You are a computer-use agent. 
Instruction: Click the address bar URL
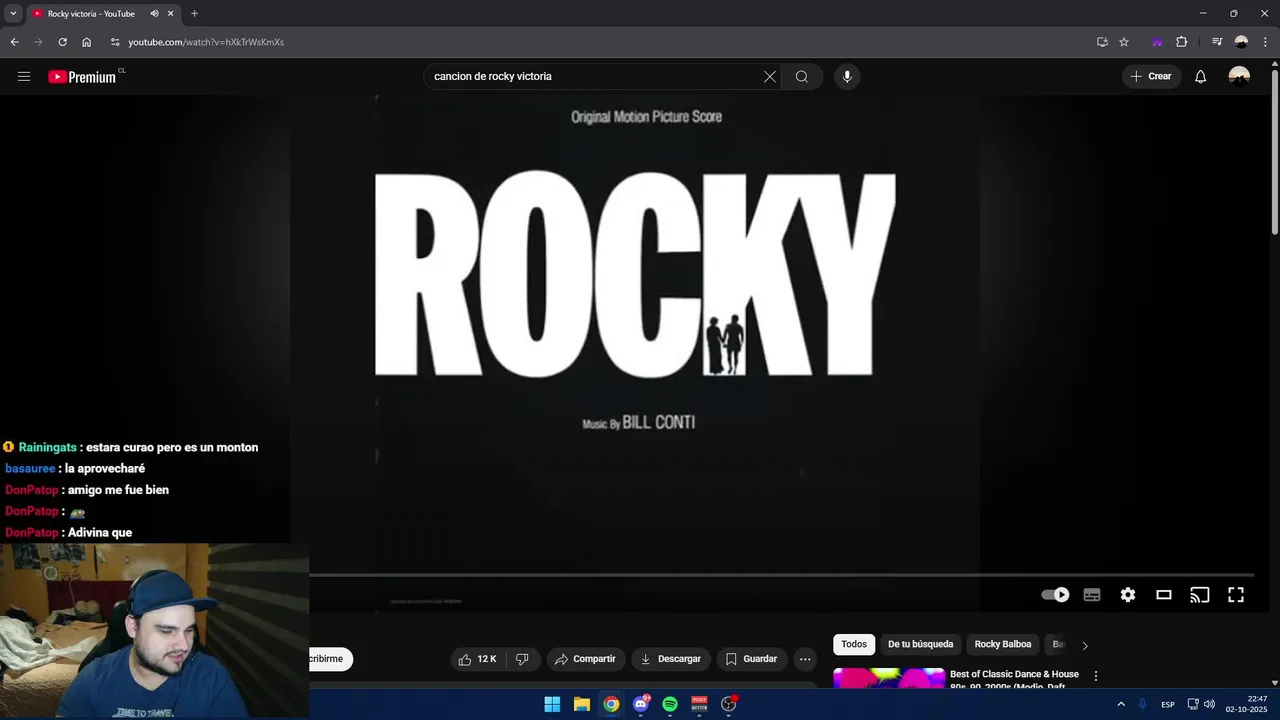coord(206,42)
